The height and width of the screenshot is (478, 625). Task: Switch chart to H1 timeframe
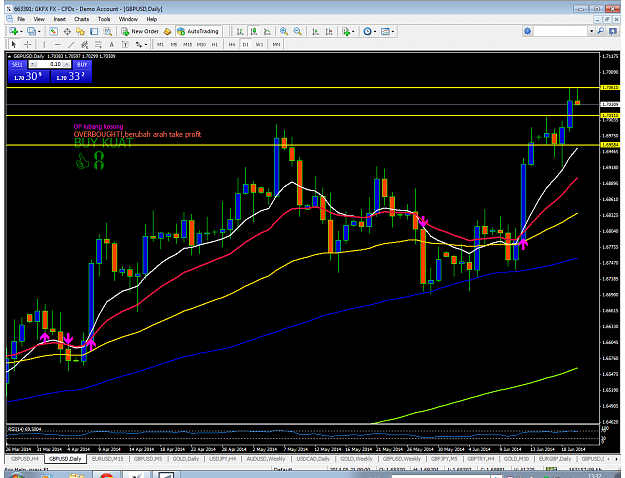click(x=215, y=45)
